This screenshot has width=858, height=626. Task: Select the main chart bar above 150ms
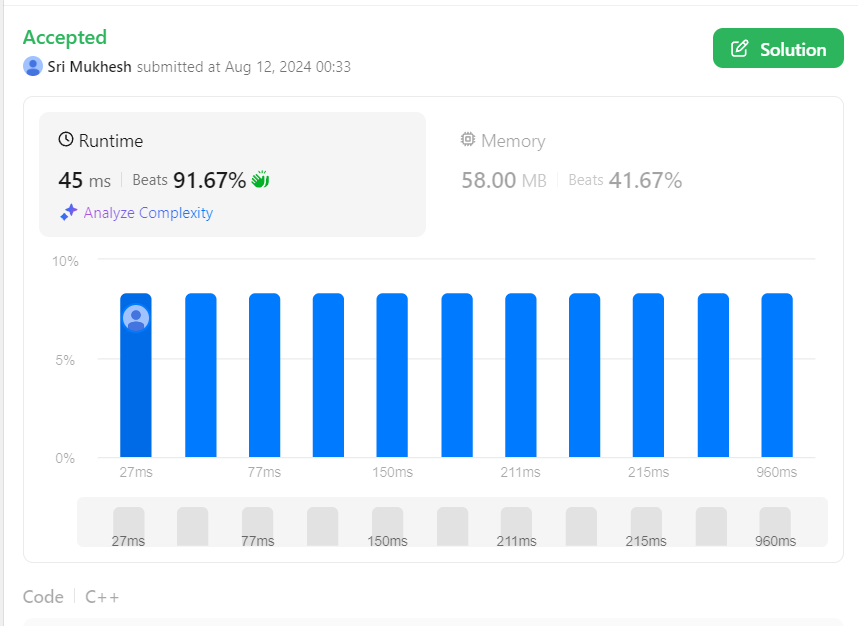coord(392,375)
